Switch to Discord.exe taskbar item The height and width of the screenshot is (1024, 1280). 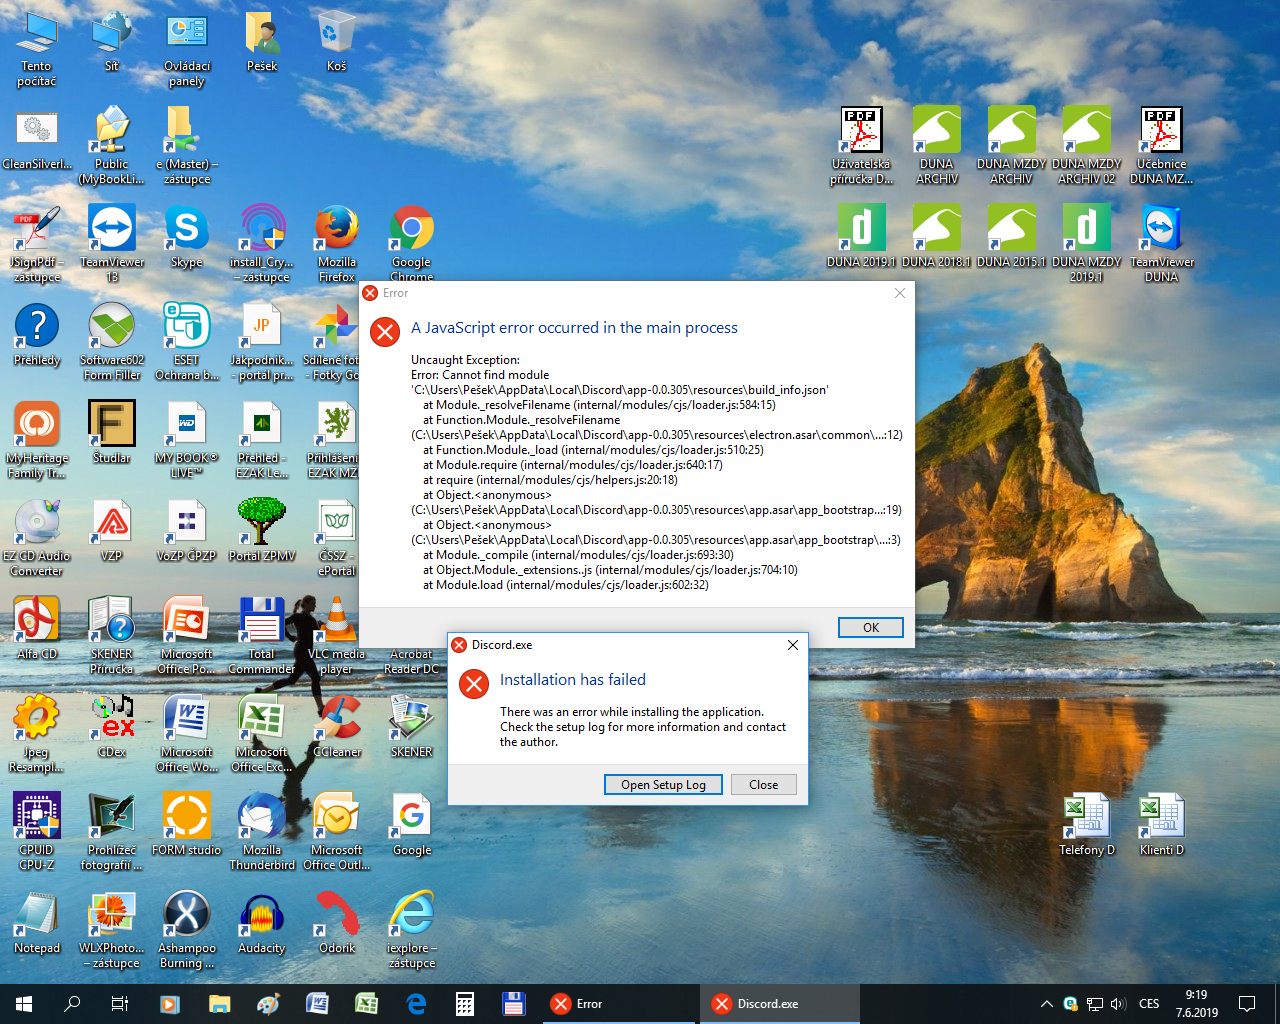coord(778,1004)
